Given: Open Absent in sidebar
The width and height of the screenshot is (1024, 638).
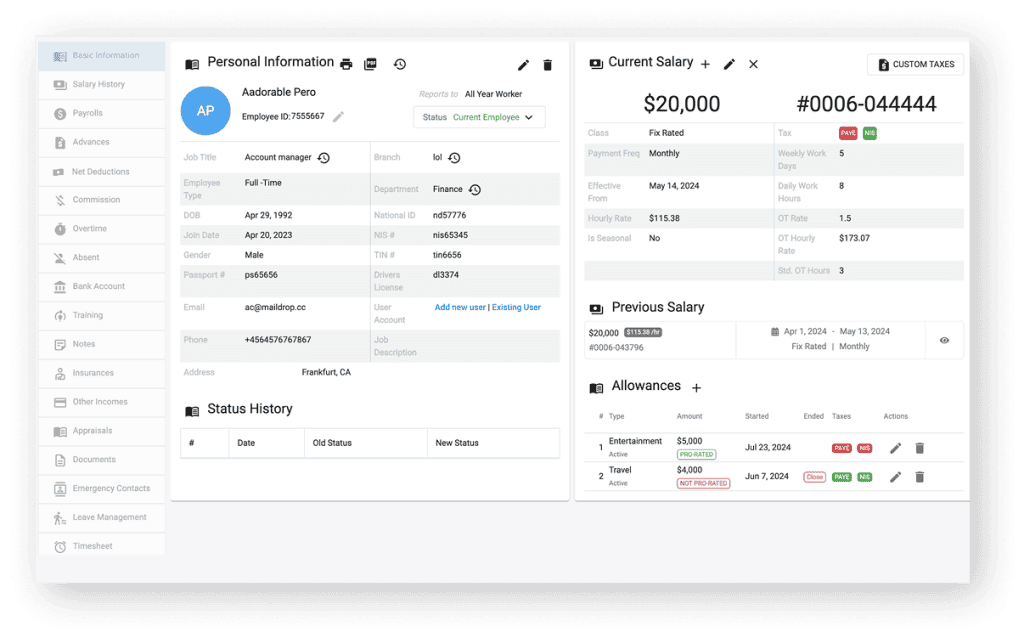Looking at the screenshot, I should click(x=101, y=257).
